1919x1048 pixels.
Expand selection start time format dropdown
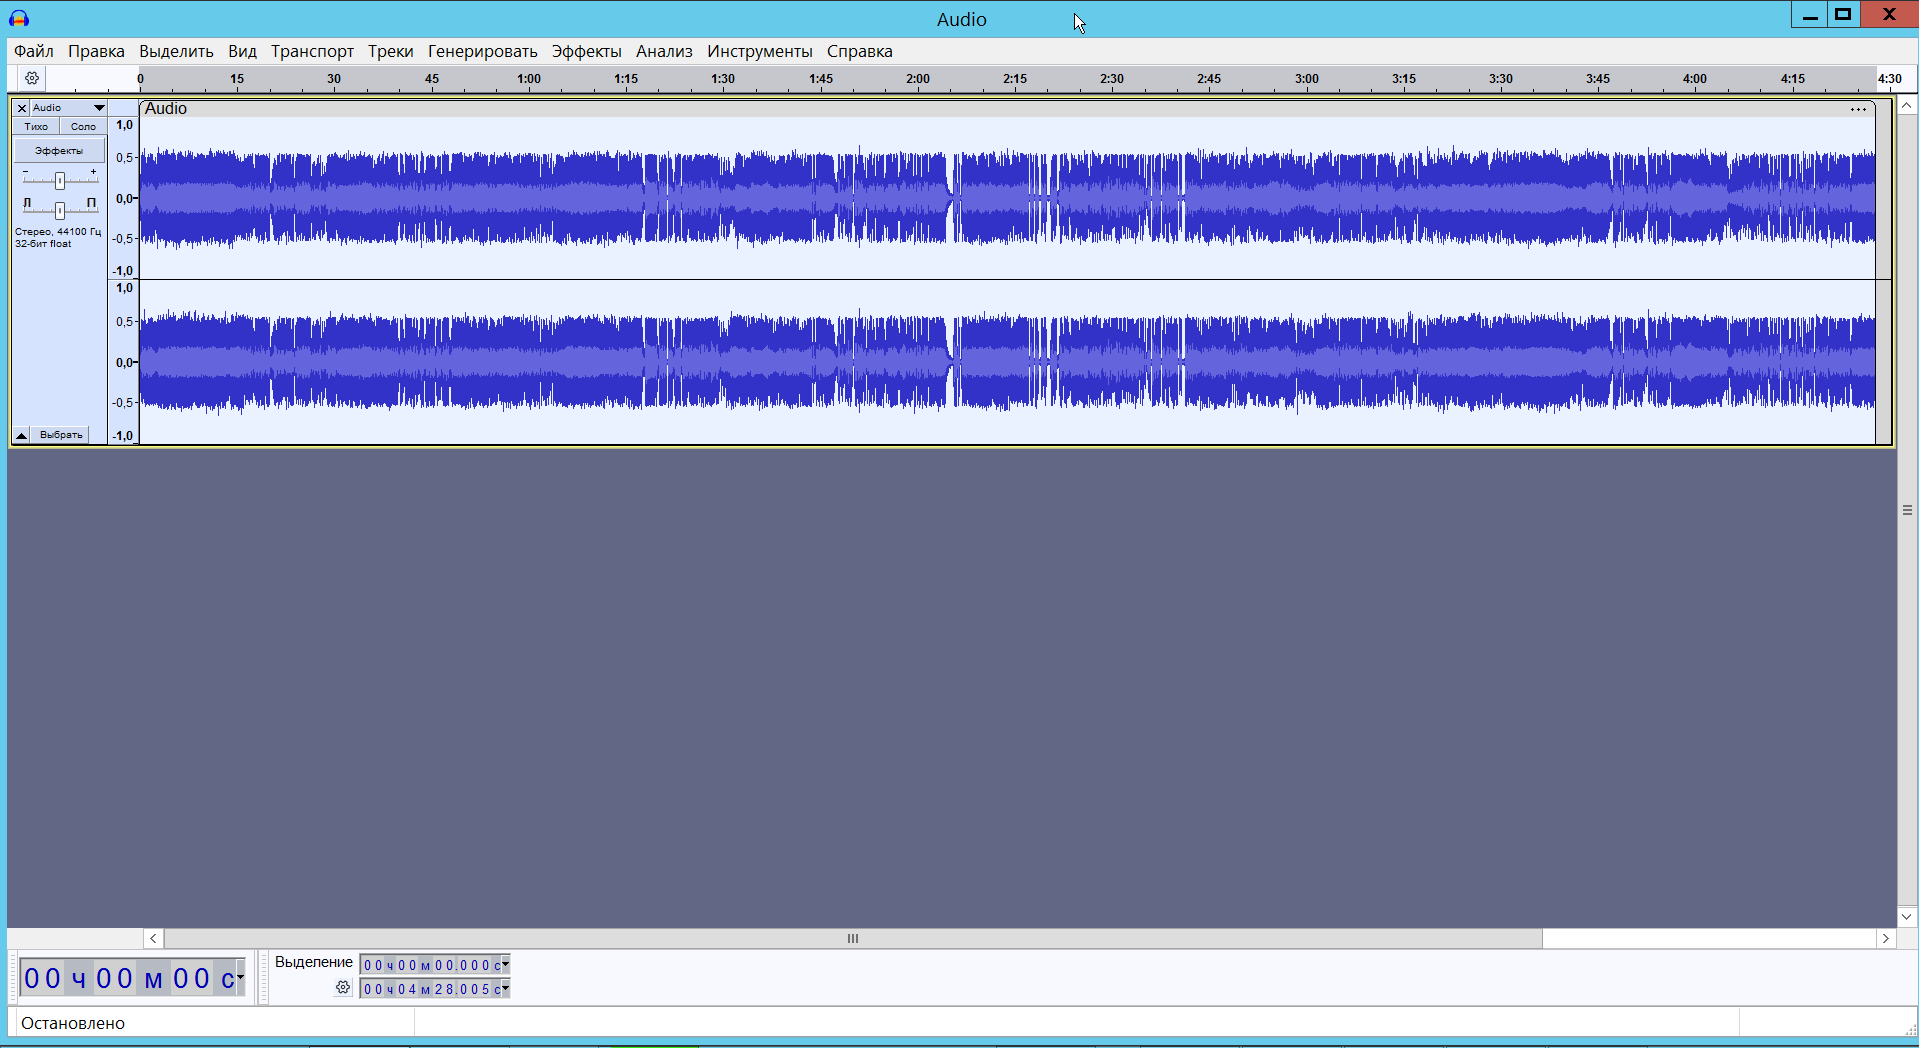pyautogui.click(x=505, y=964)
